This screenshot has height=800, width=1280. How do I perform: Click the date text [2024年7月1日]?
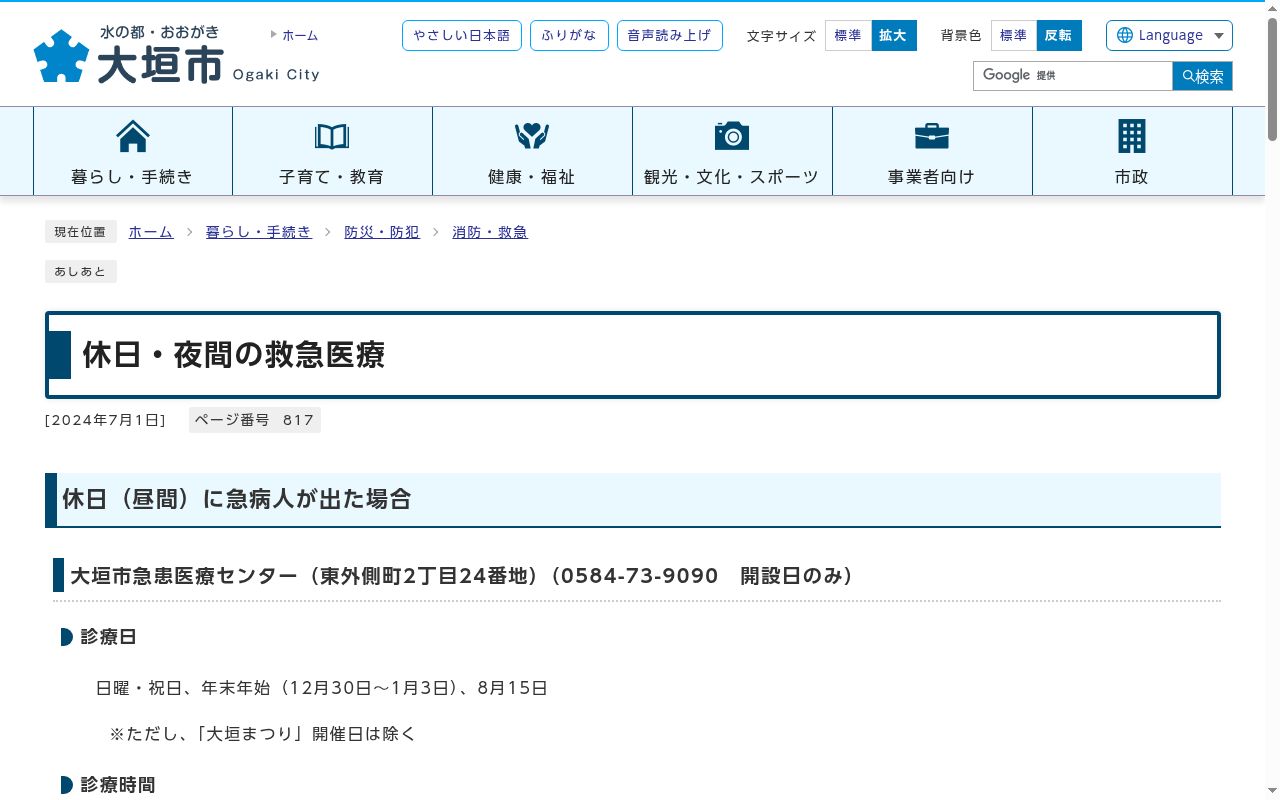(x=105, y=420)
